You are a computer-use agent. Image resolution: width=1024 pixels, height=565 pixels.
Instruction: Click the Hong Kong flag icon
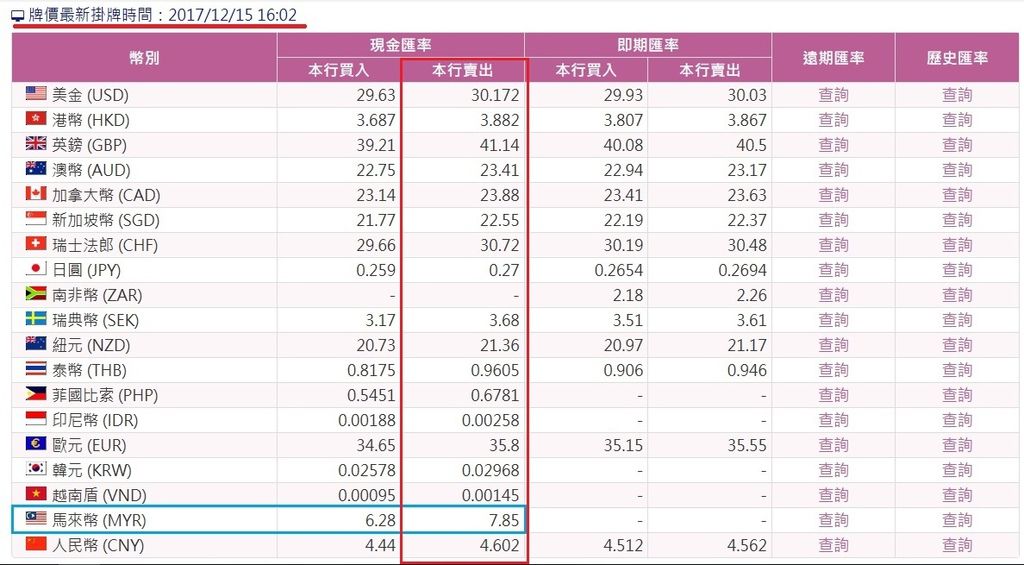pos(36,118)
